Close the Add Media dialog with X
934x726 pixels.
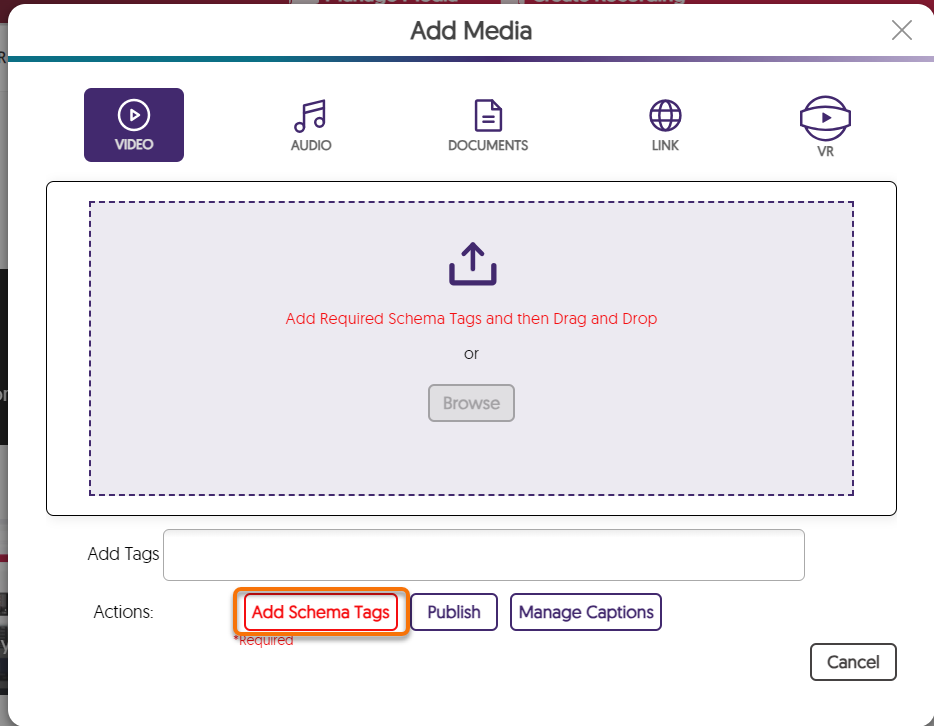(901, 30)
